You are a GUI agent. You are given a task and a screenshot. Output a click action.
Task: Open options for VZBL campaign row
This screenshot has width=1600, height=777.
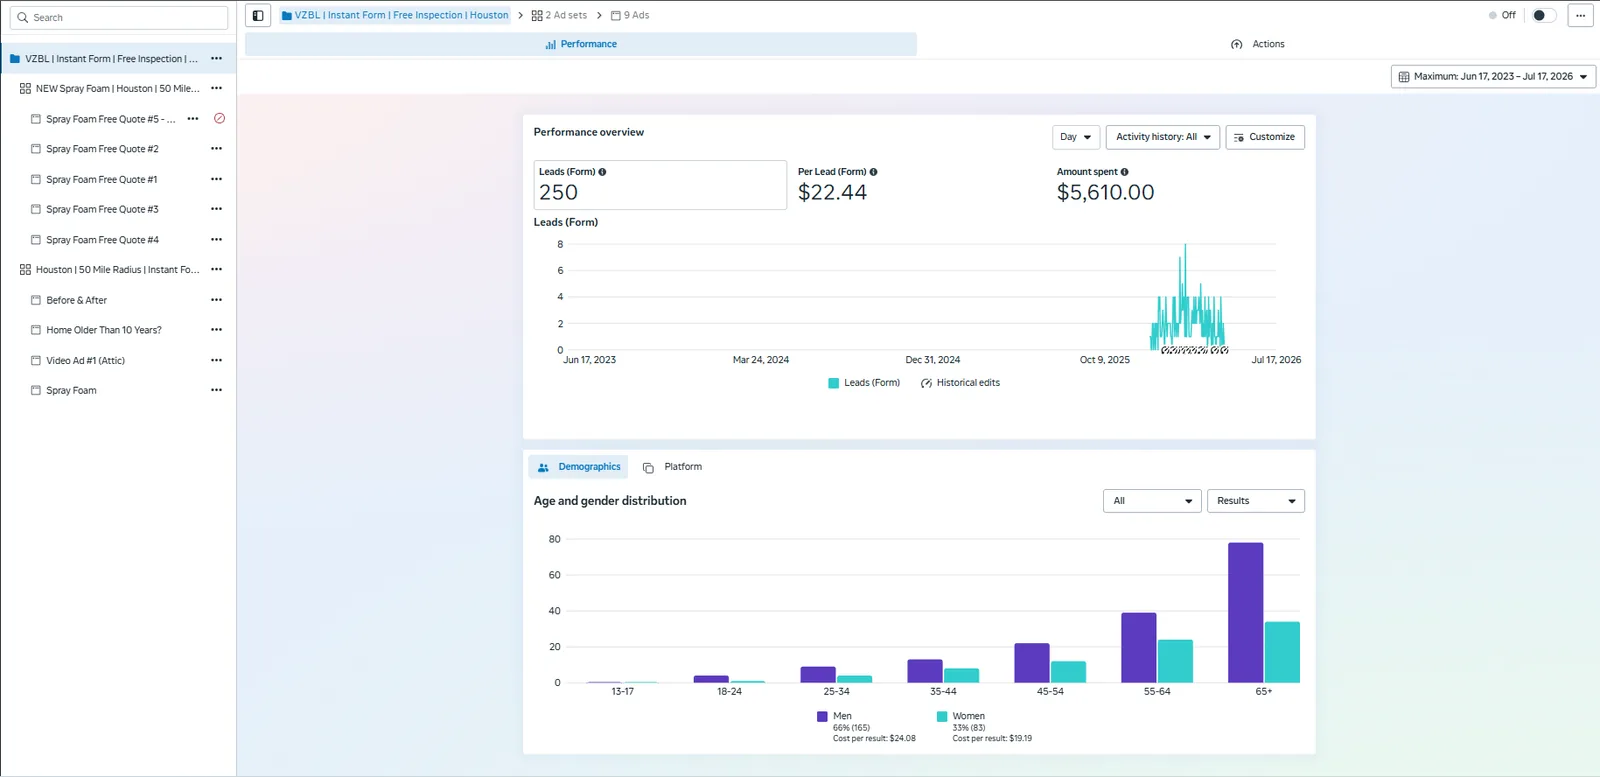tap(216, 59)
